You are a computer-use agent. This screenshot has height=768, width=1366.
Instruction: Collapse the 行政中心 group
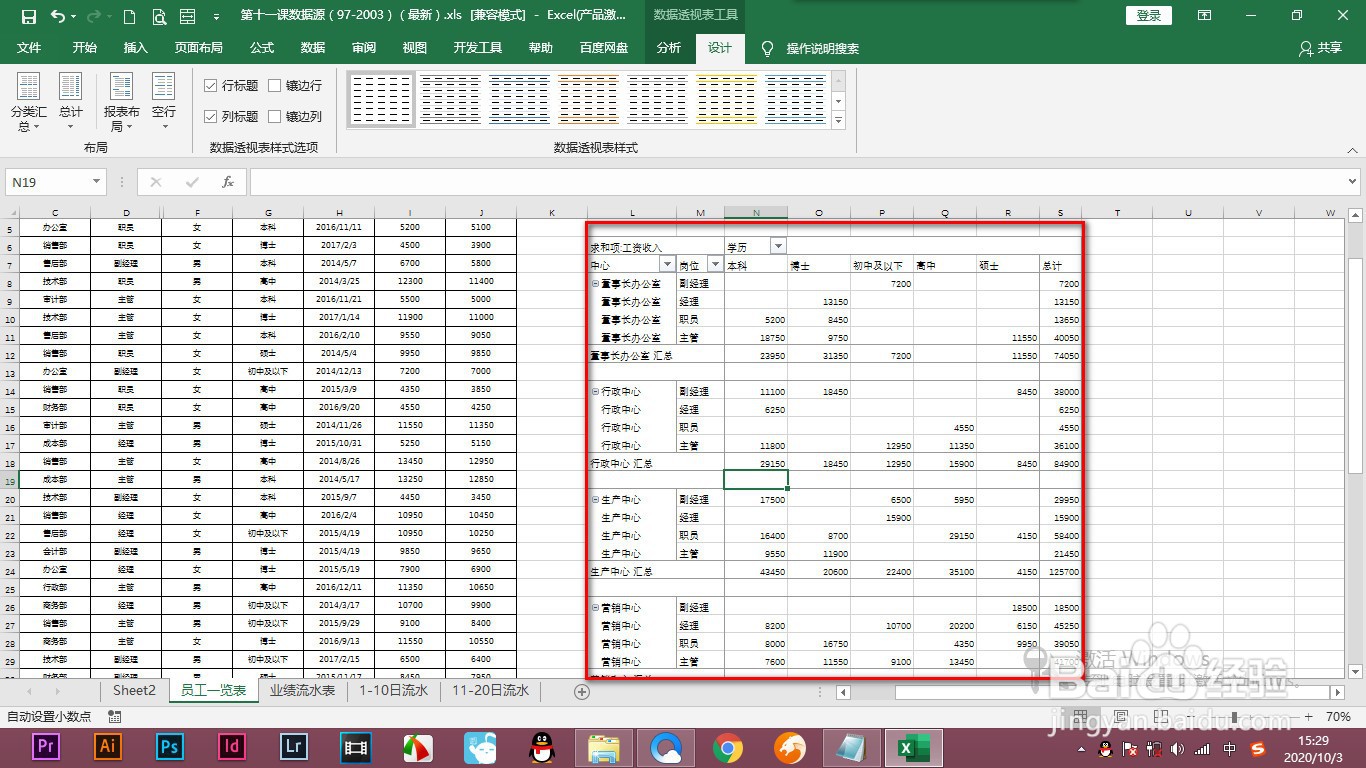(595, 392)
